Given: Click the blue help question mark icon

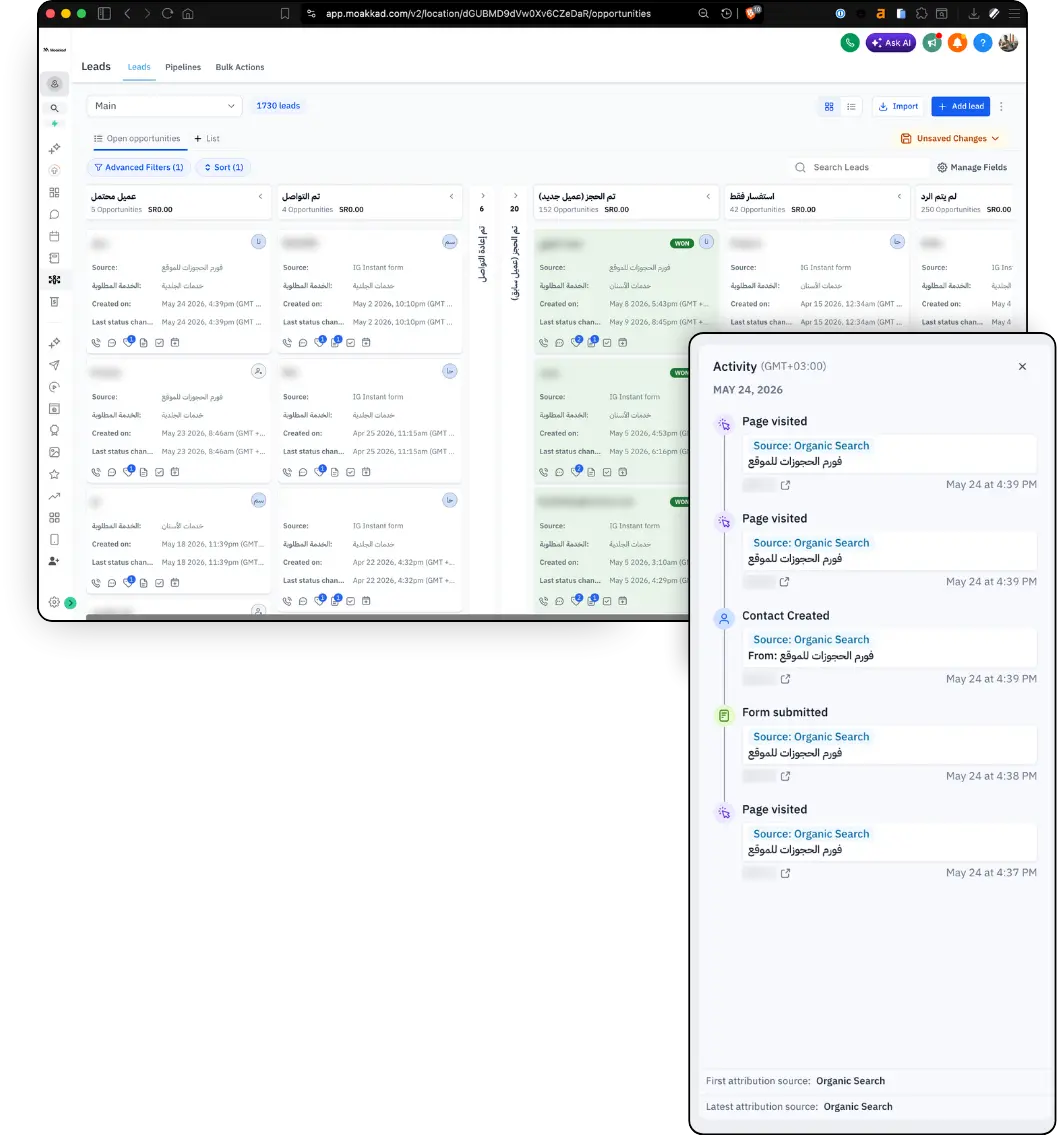Looking at the screenshot, I should (982, 43).
